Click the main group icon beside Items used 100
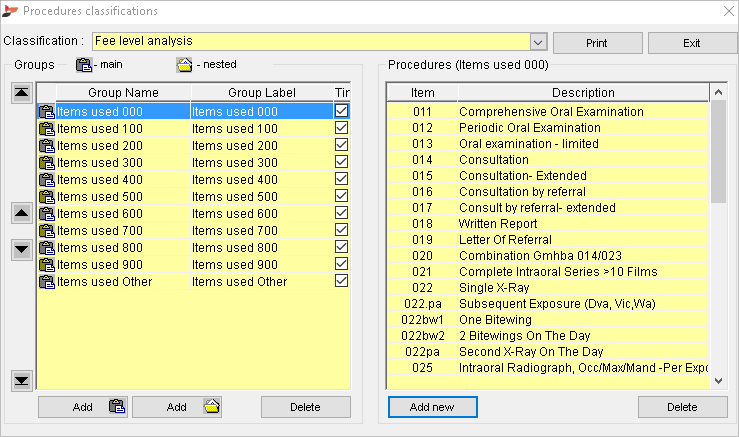The width and height of the screenshot is (739, 437). pos(47,129)
